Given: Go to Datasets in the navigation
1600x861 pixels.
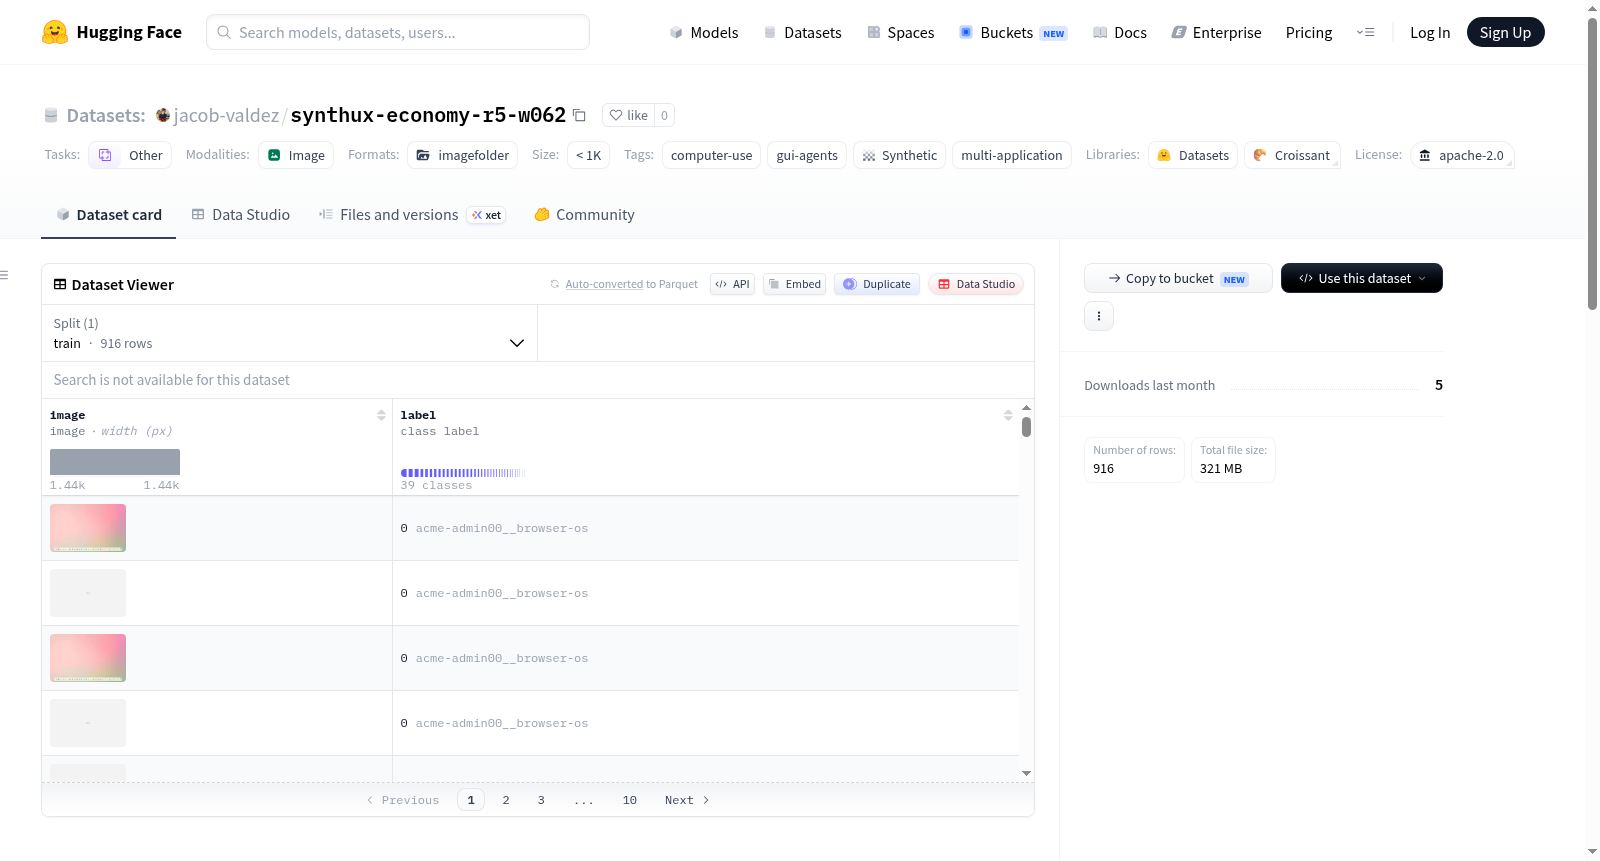Looking at the screenshot, I should (802, 32).
